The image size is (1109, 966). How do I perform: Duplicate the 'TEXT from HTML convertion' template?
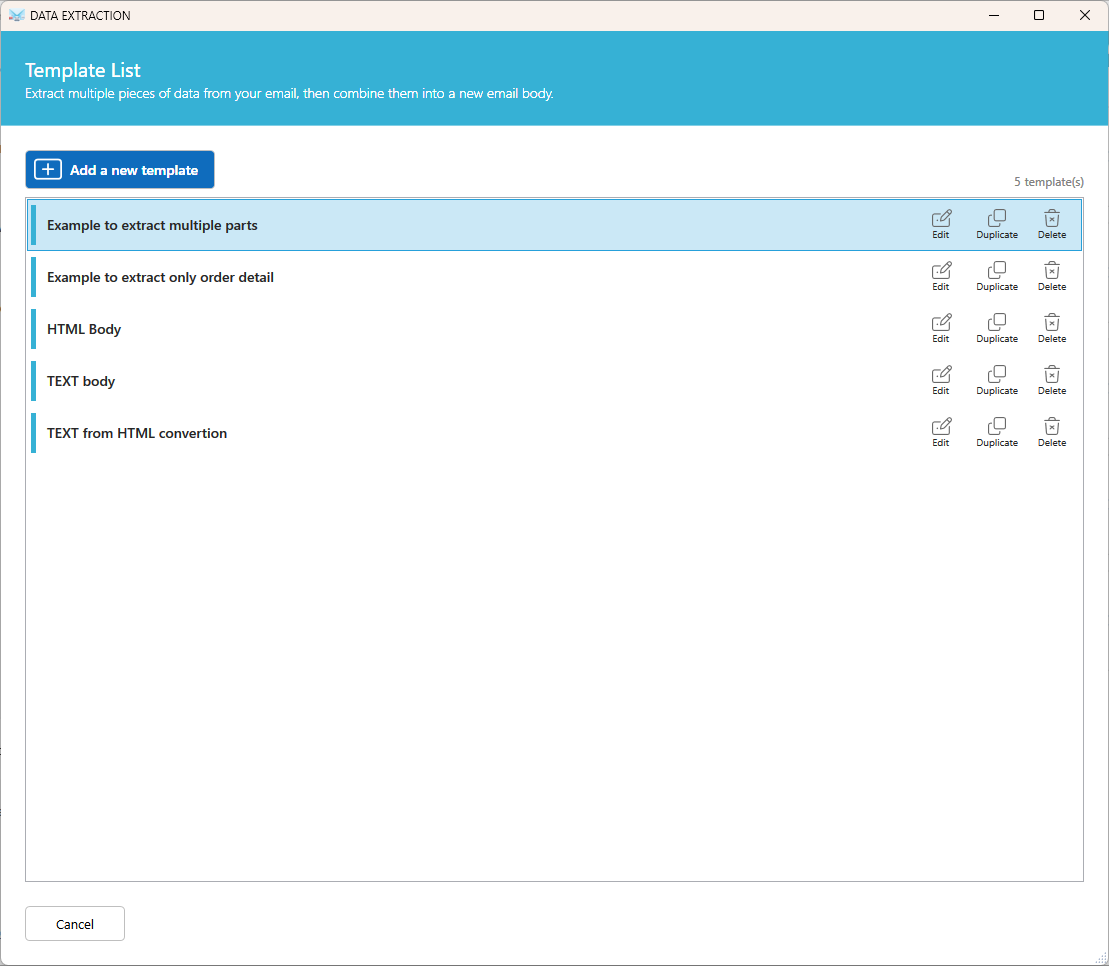pyautogui.click(x=997, y=433)
